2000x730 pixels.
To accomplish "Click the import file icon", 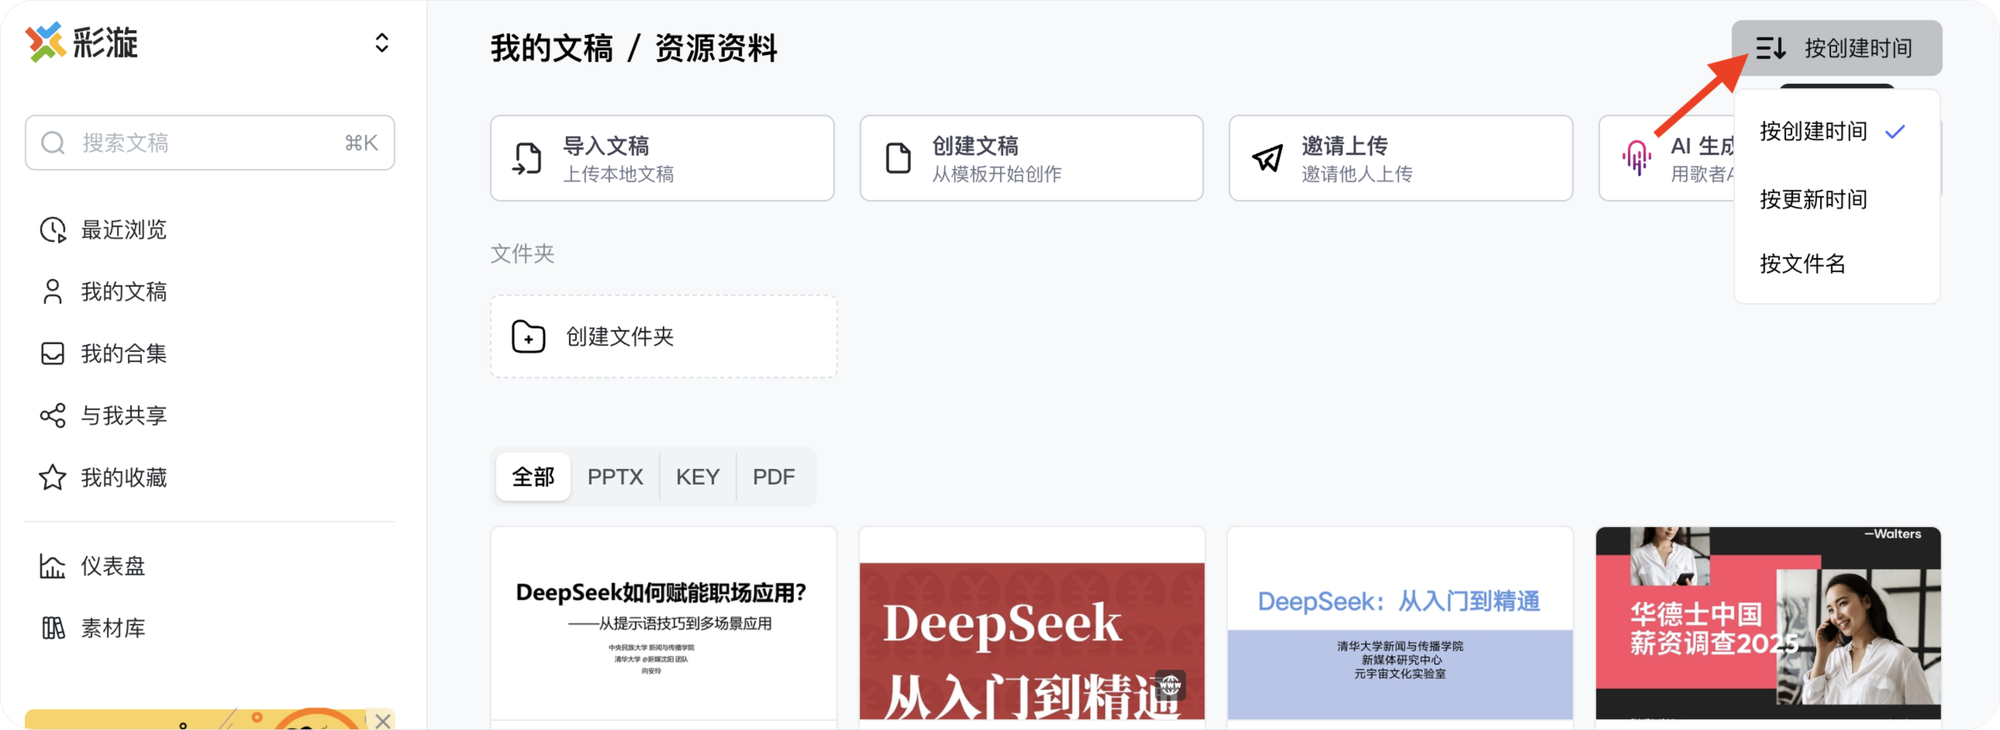I will pyautogui.click(x=527, y=158).
